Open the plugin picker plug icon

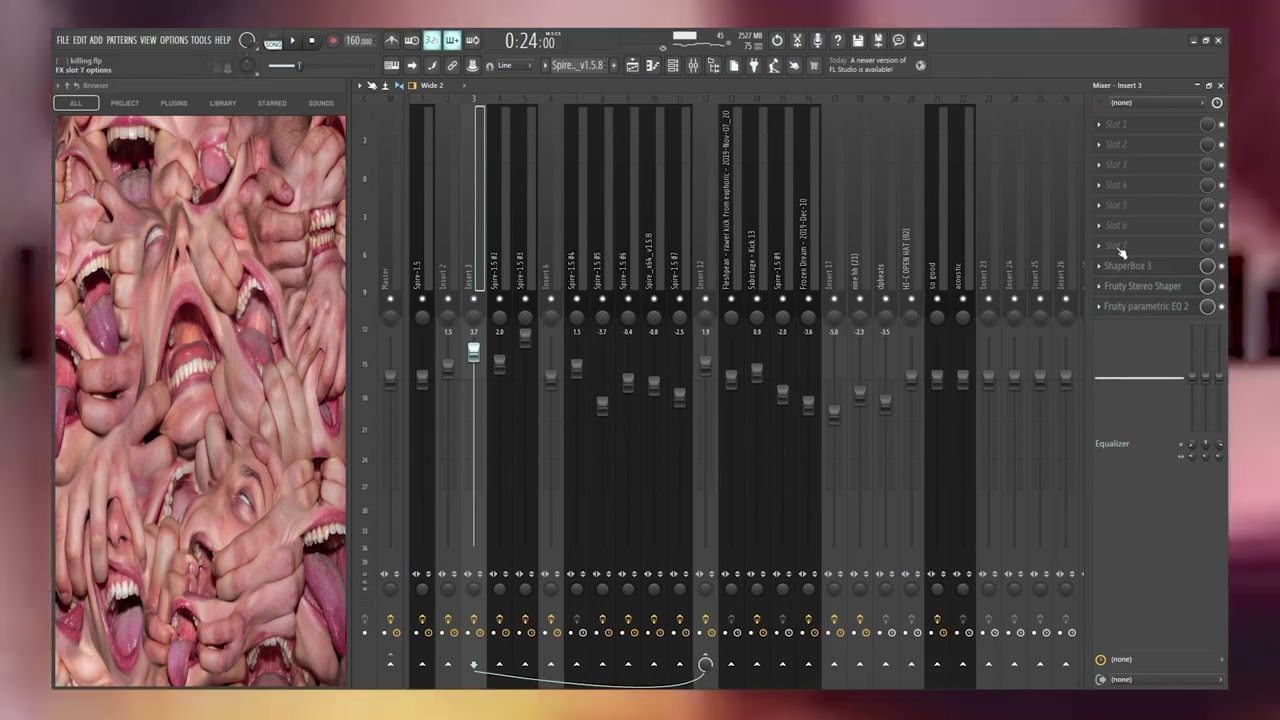(x=754, y=65)
